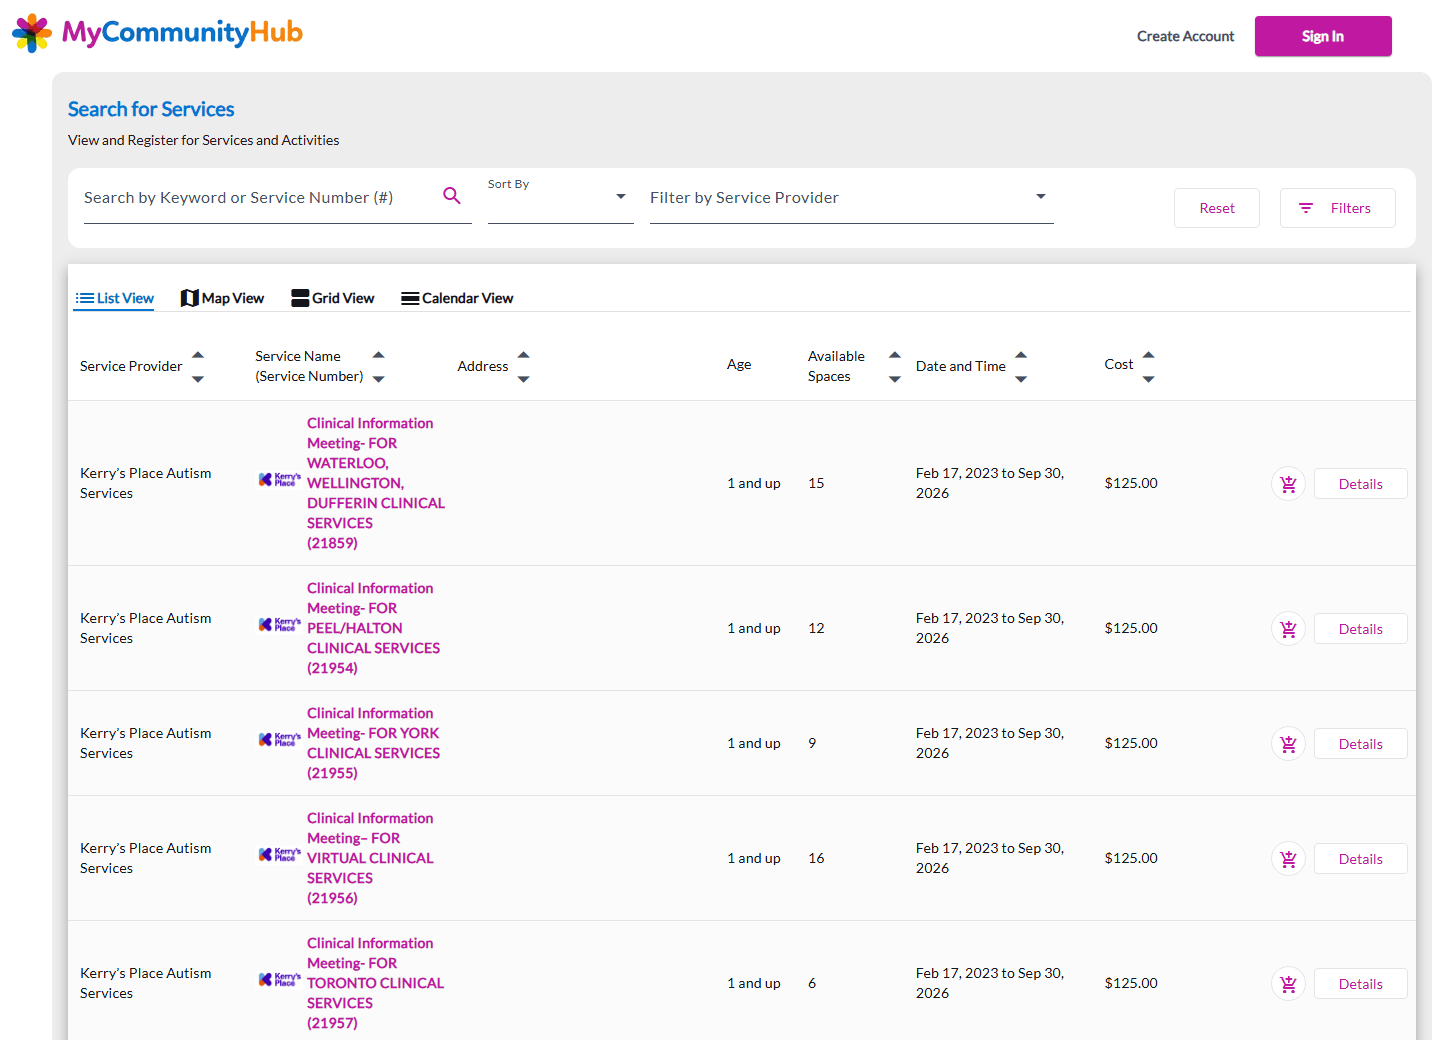Click the Cost column header label
Viewport: 1440px width, 1040px height.
pyautogui.click(x=1119, y=365)
